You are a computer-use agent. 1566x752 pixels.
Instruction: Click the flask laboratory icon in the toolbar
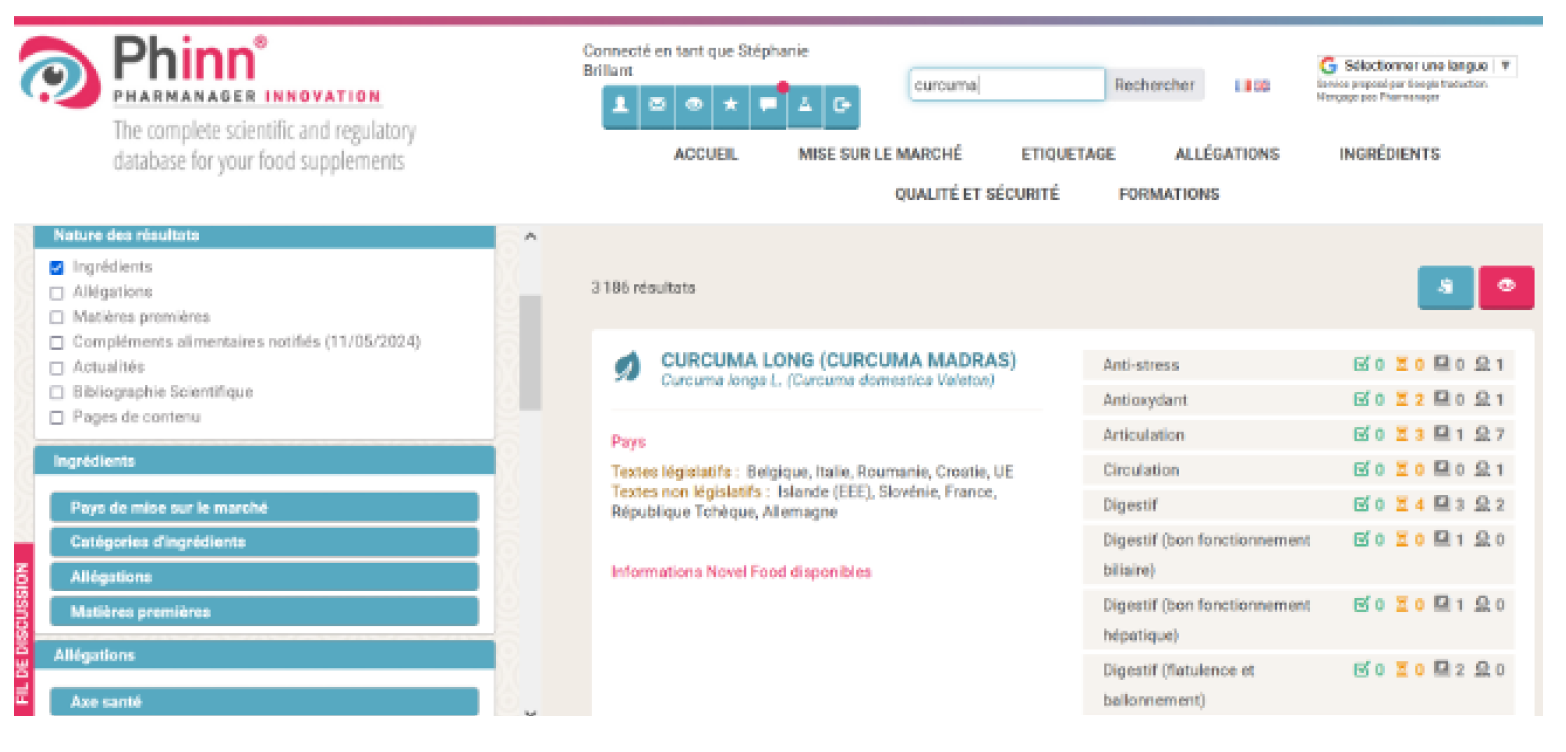[805, 106]
